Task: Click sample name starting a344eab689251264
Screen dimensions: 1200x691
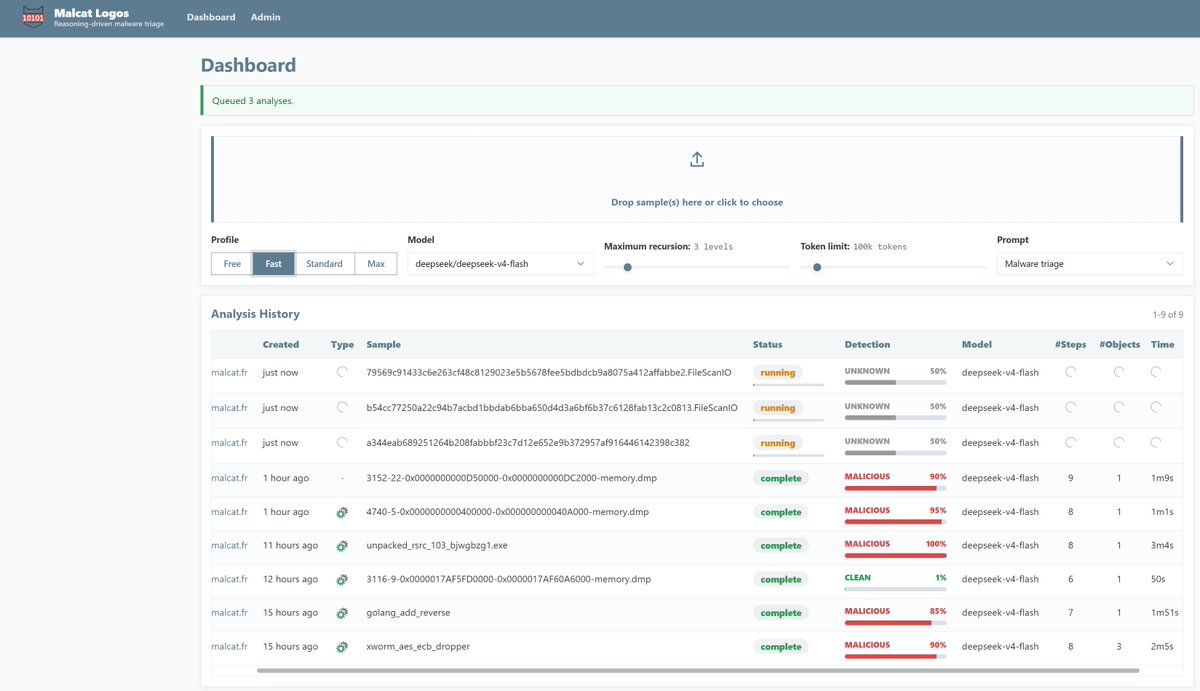Action: click(528, 442)
